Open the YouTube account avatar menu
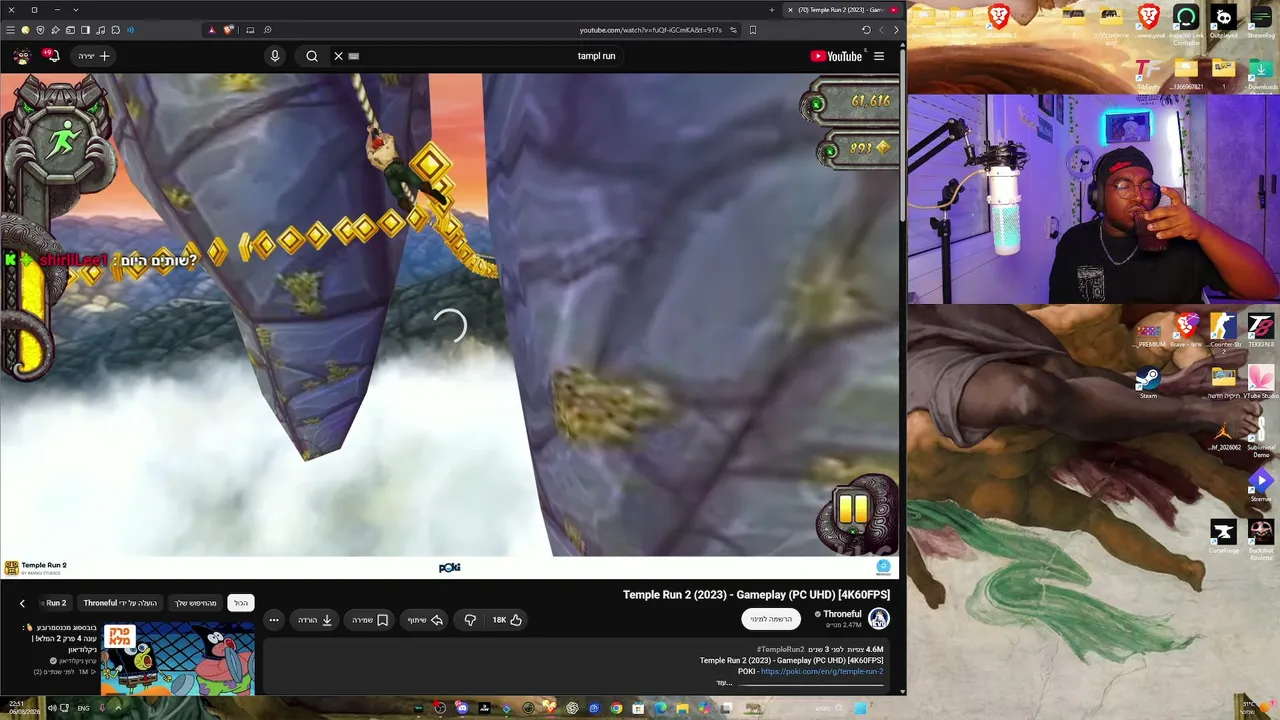This screenshot has height=720, width=1280. pos(21,56)
